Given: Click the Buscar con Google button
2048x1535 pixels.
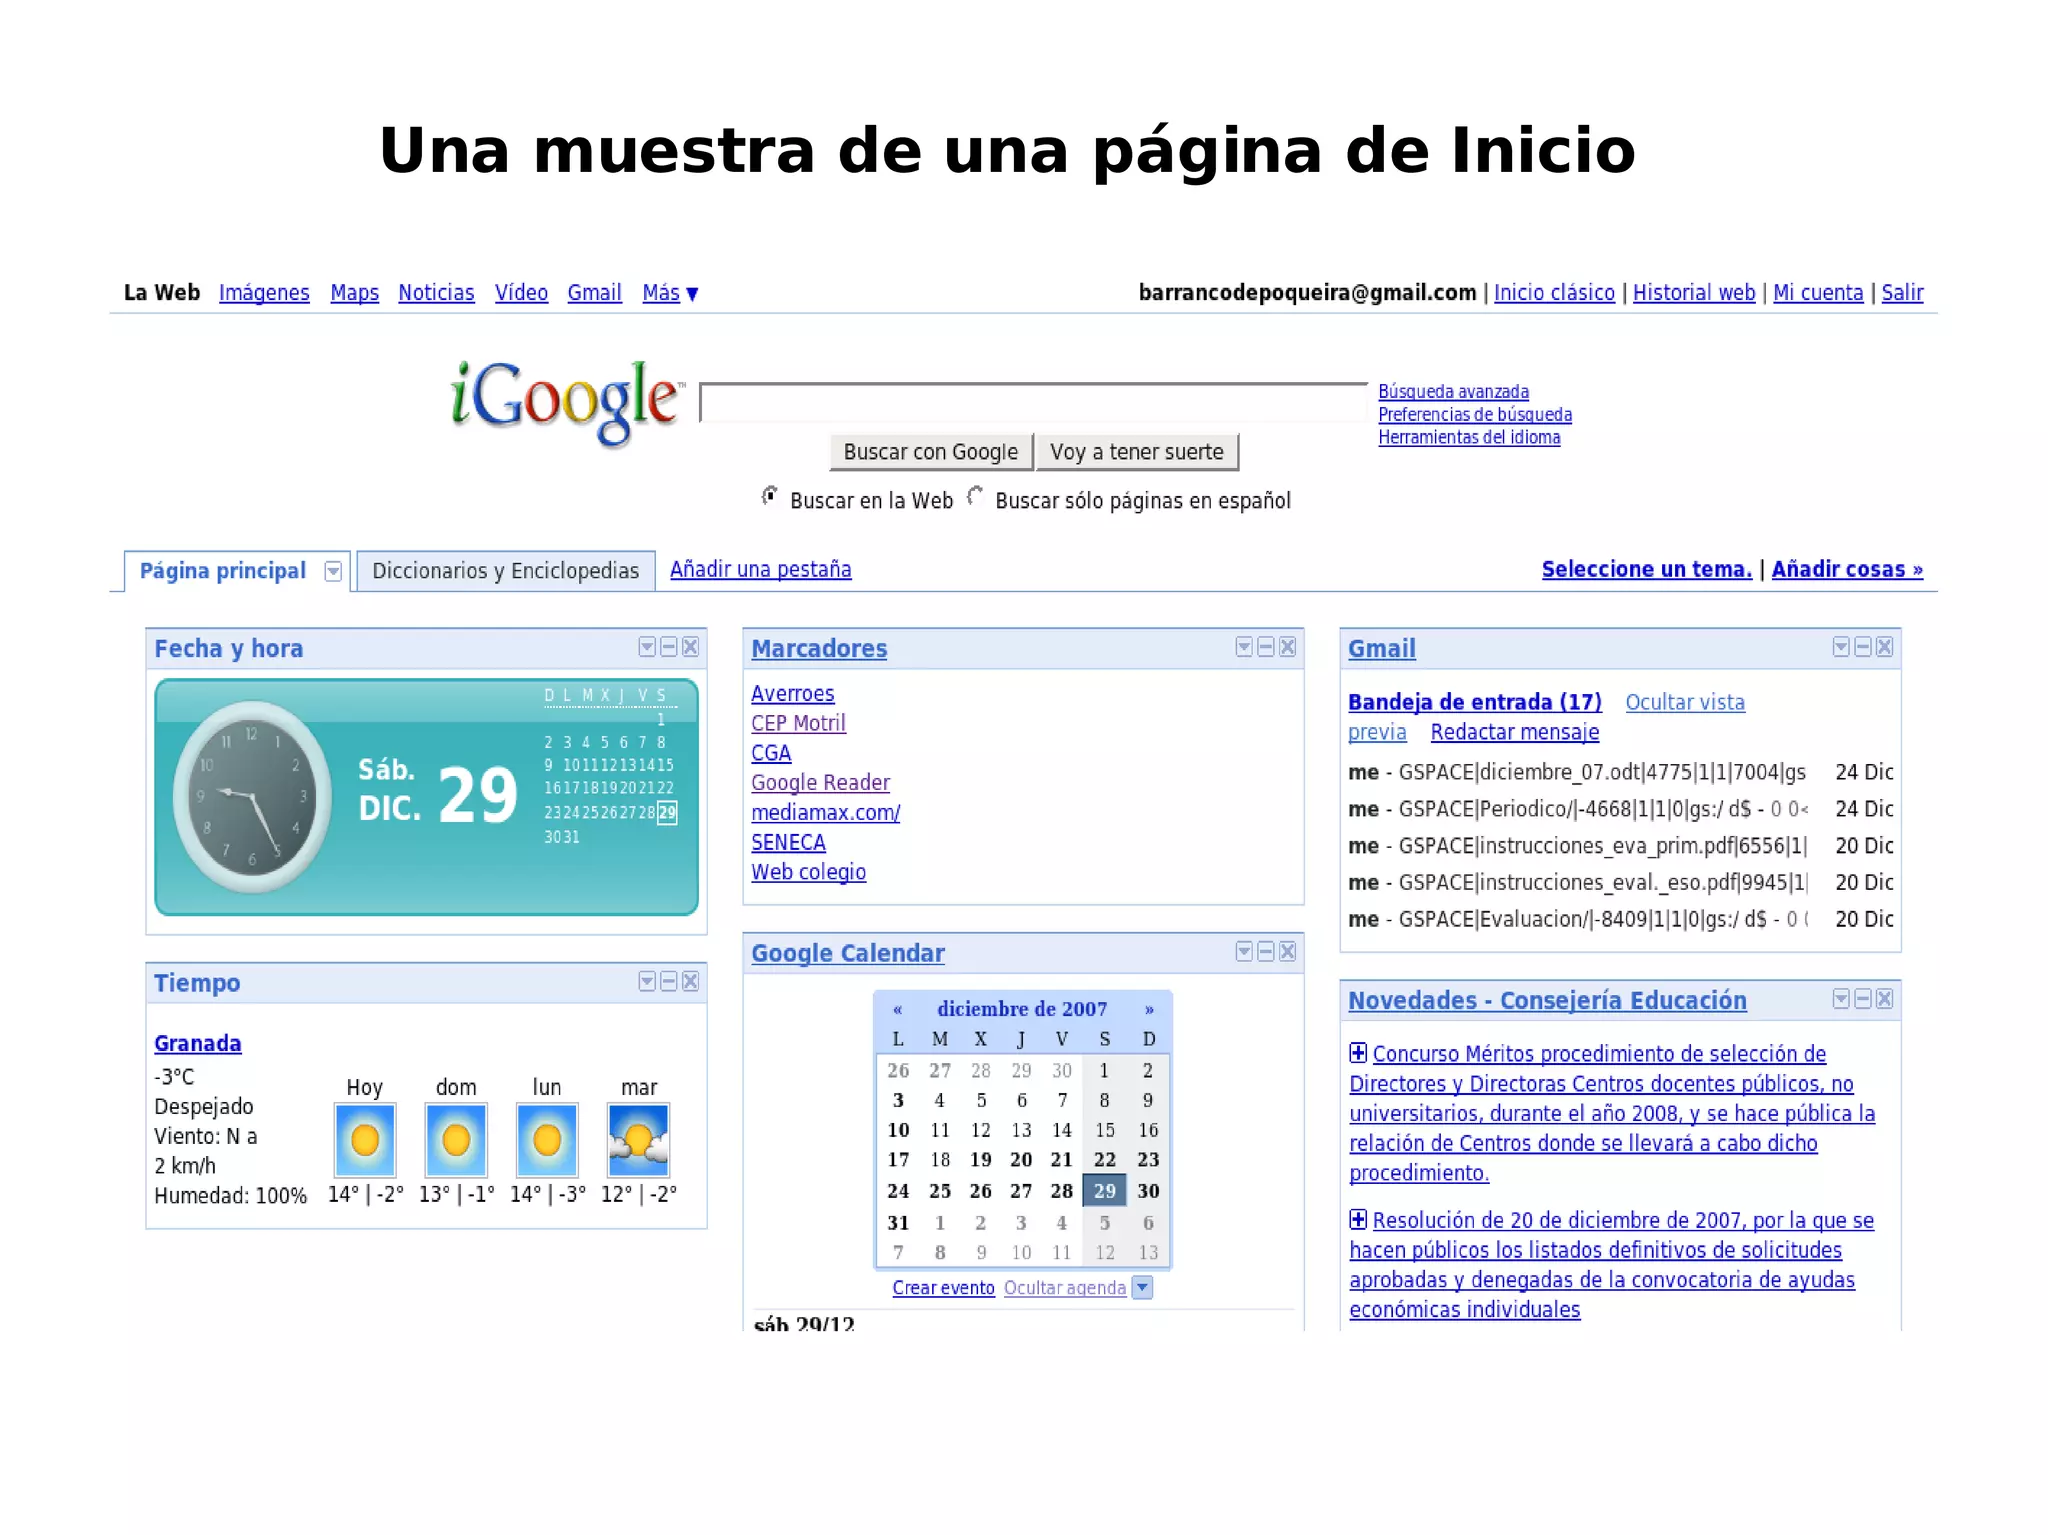Looking at the screenshot, I should coord(931,452).
